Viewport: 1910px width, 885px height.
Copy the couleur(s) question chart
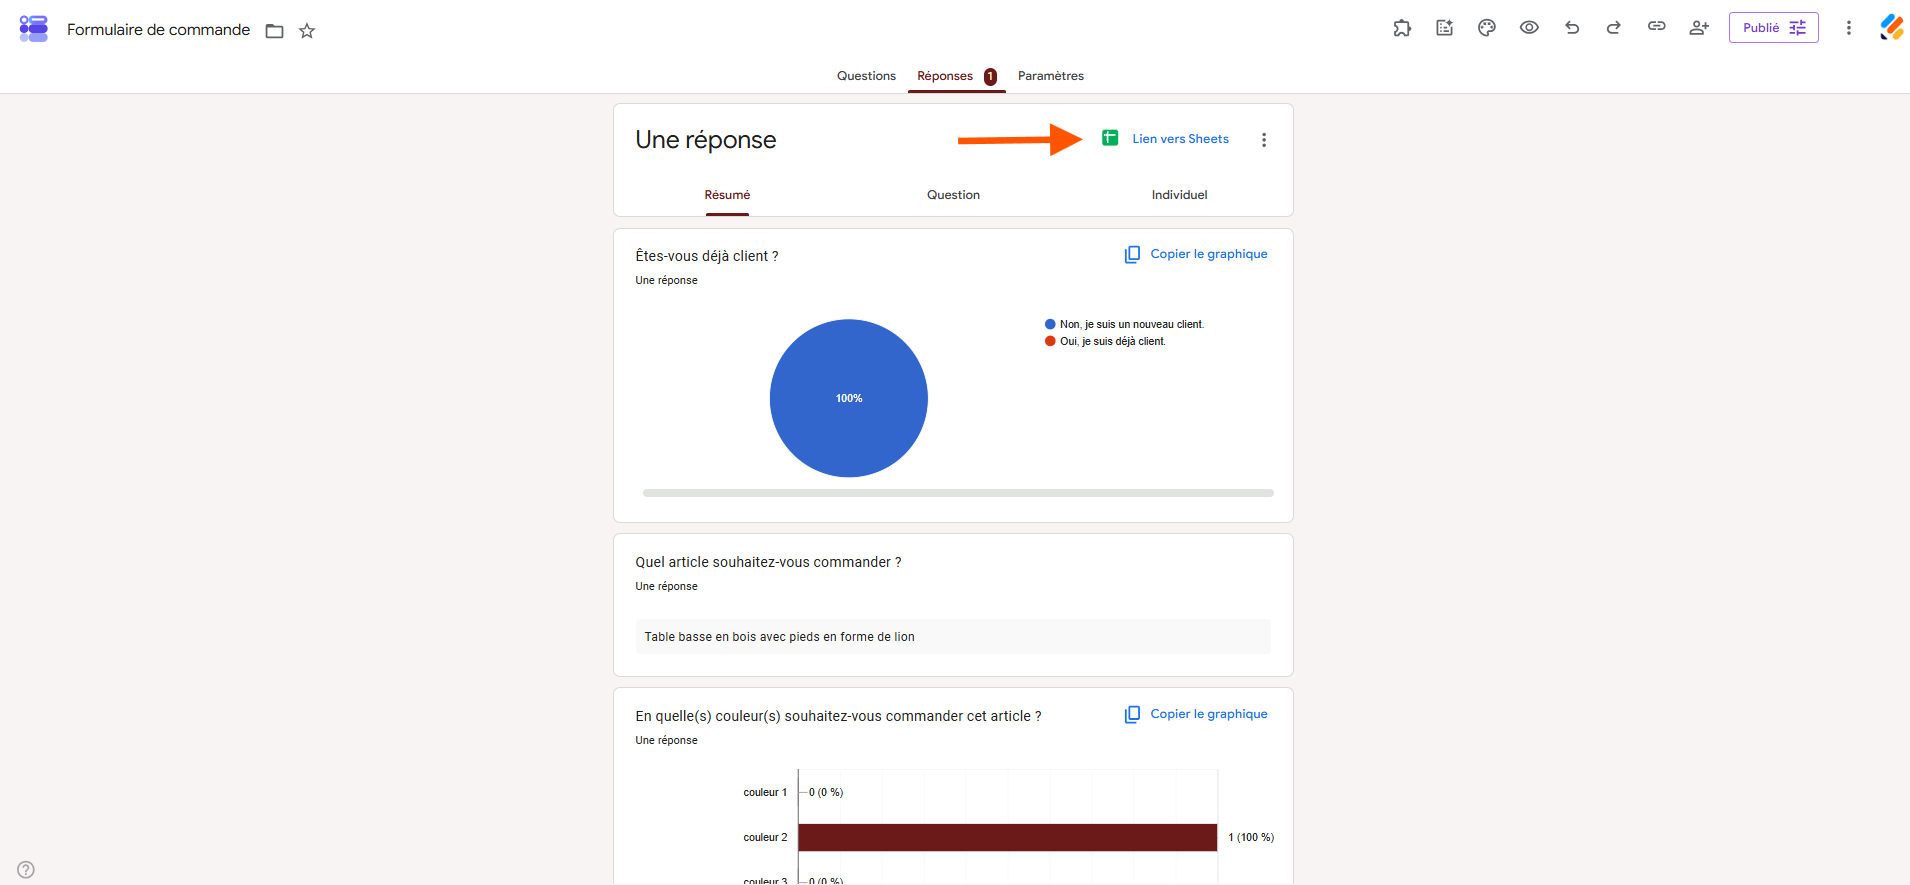(1196, 714)
